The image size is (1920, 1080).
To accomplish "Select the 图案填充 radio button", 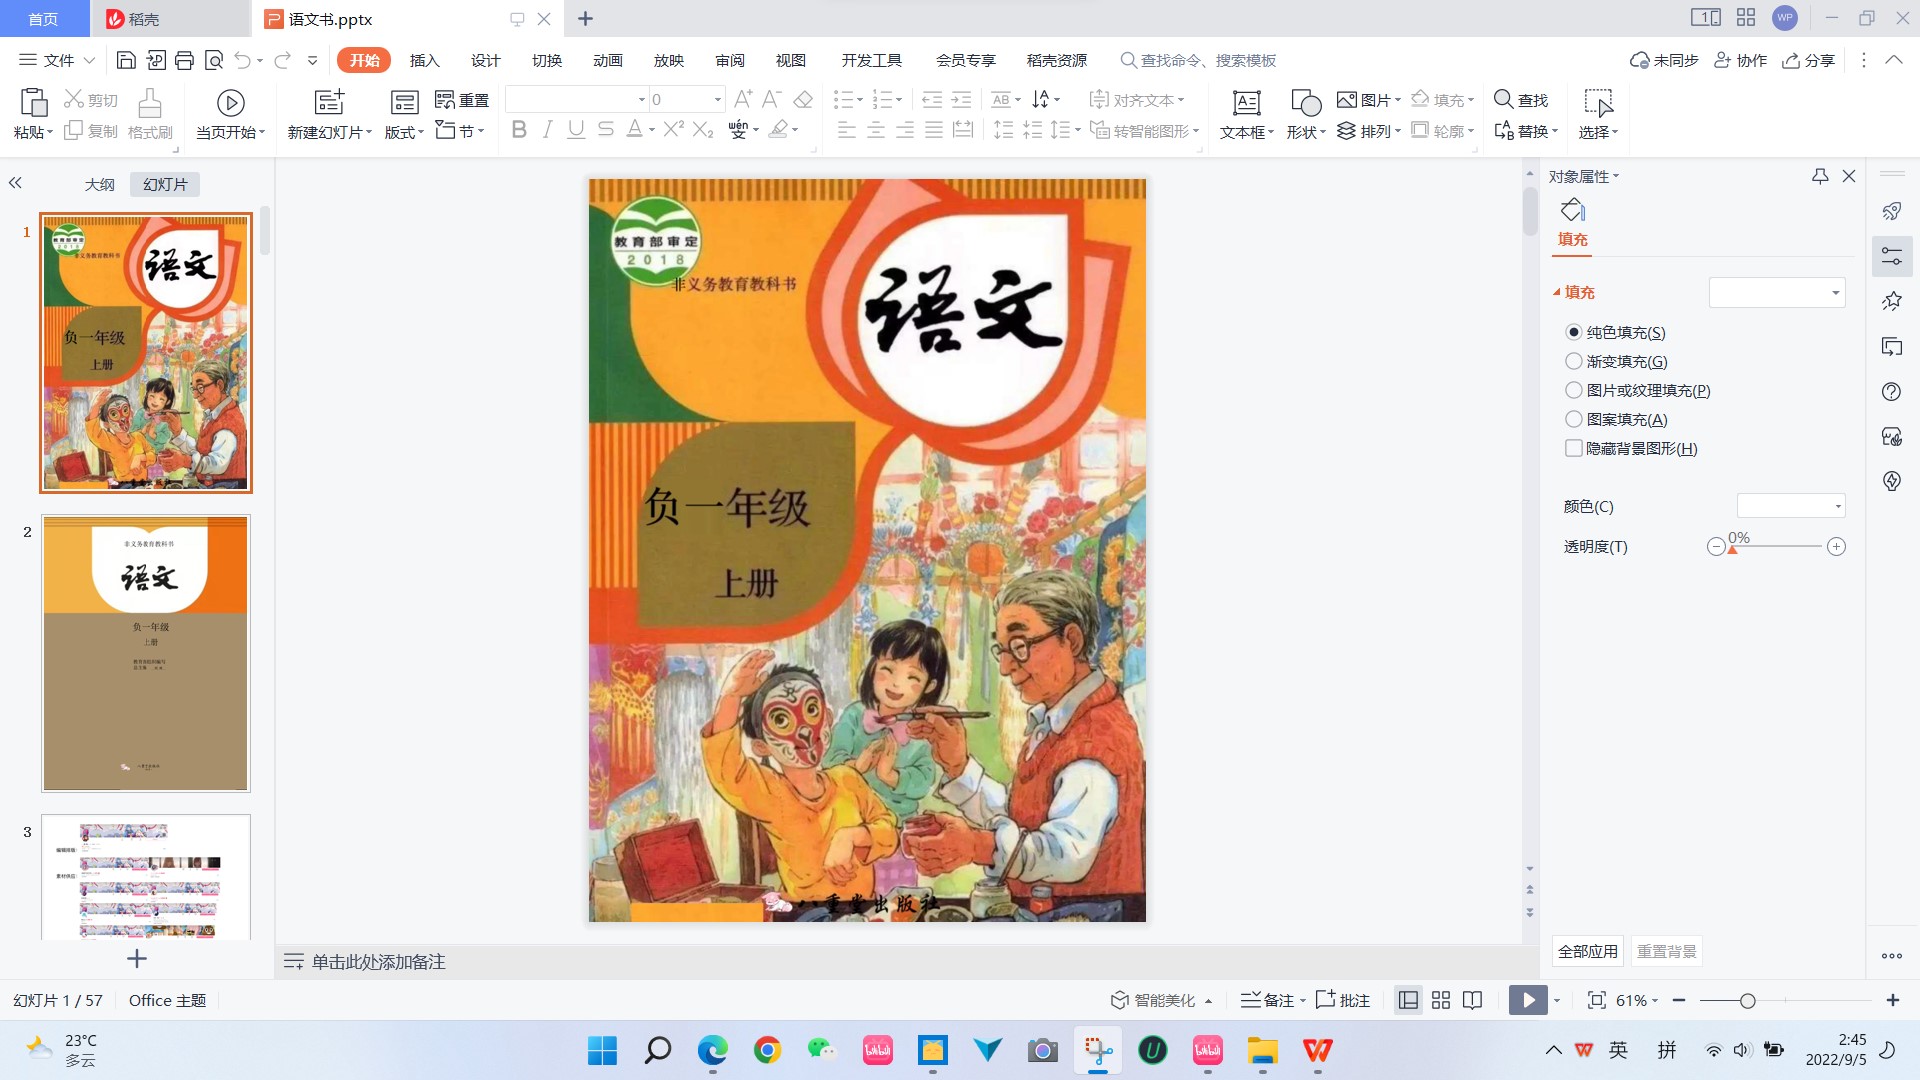I will tap(1574, 419).
